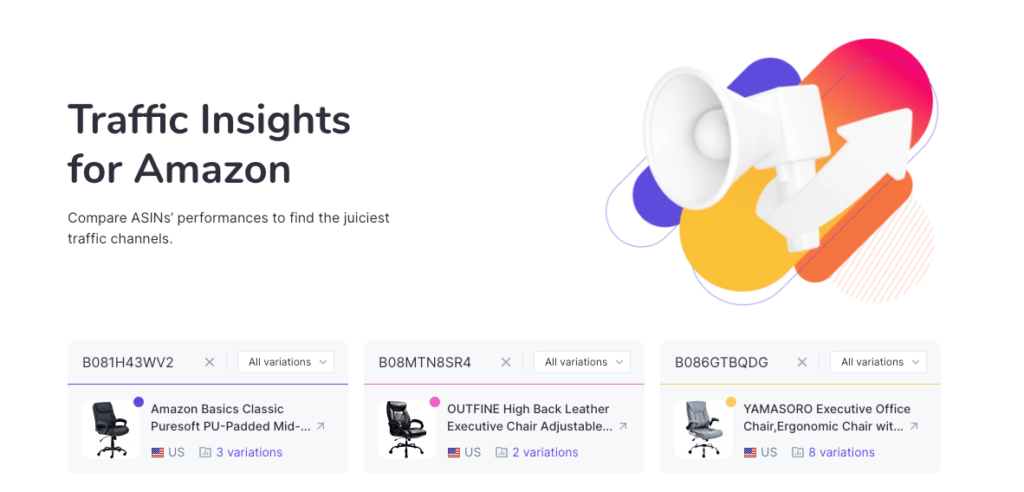This screenshot has height=492, width=1024.
Task: Open the 3 variations link
Action: [x=249, y=452]
